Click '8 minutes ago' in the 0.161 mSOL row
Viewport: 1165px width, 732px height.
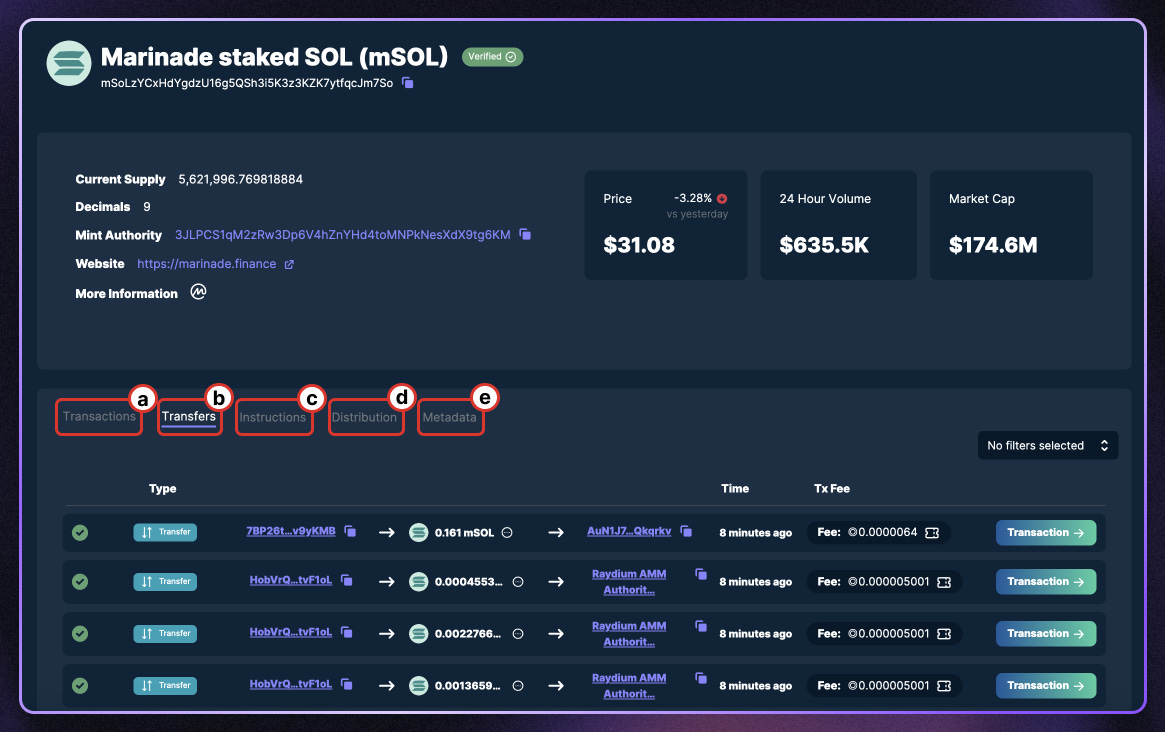pyautogui.click(x=756, y=533)
